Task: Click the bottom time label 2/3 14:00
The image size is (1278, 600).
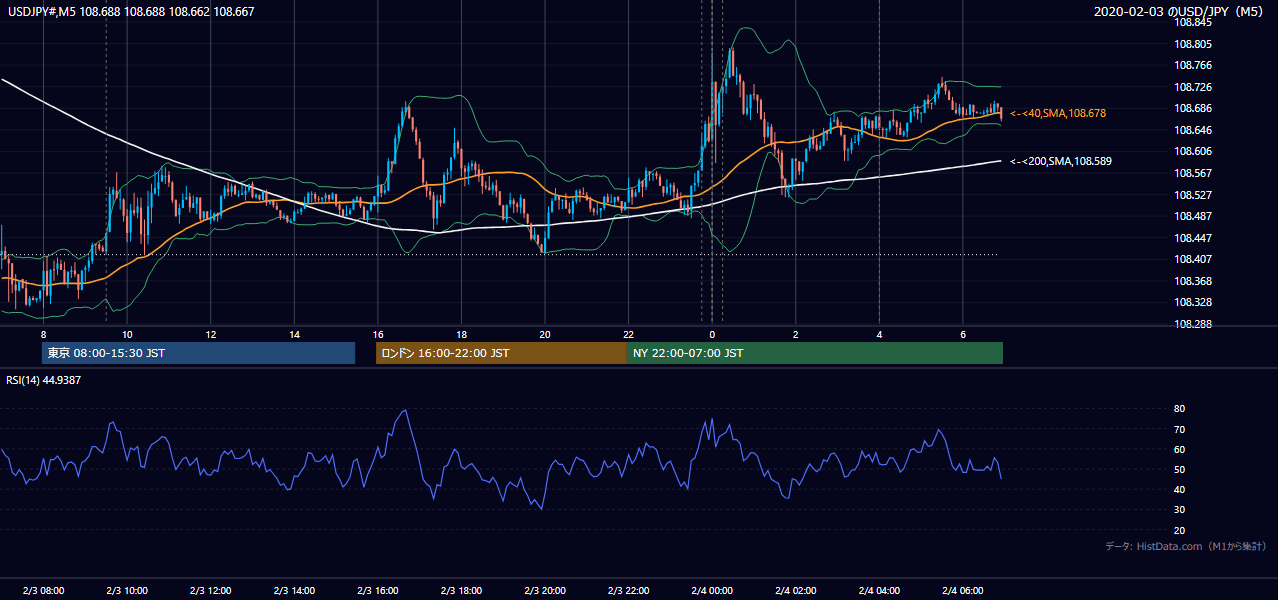Action: click(294, 591)
